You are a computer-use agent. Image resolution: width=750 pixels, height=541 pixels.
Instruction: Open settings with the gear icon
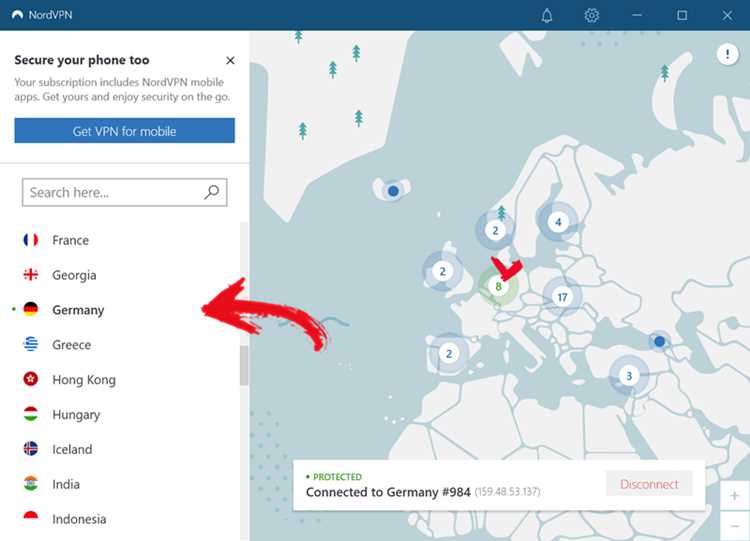click(592, 15)
